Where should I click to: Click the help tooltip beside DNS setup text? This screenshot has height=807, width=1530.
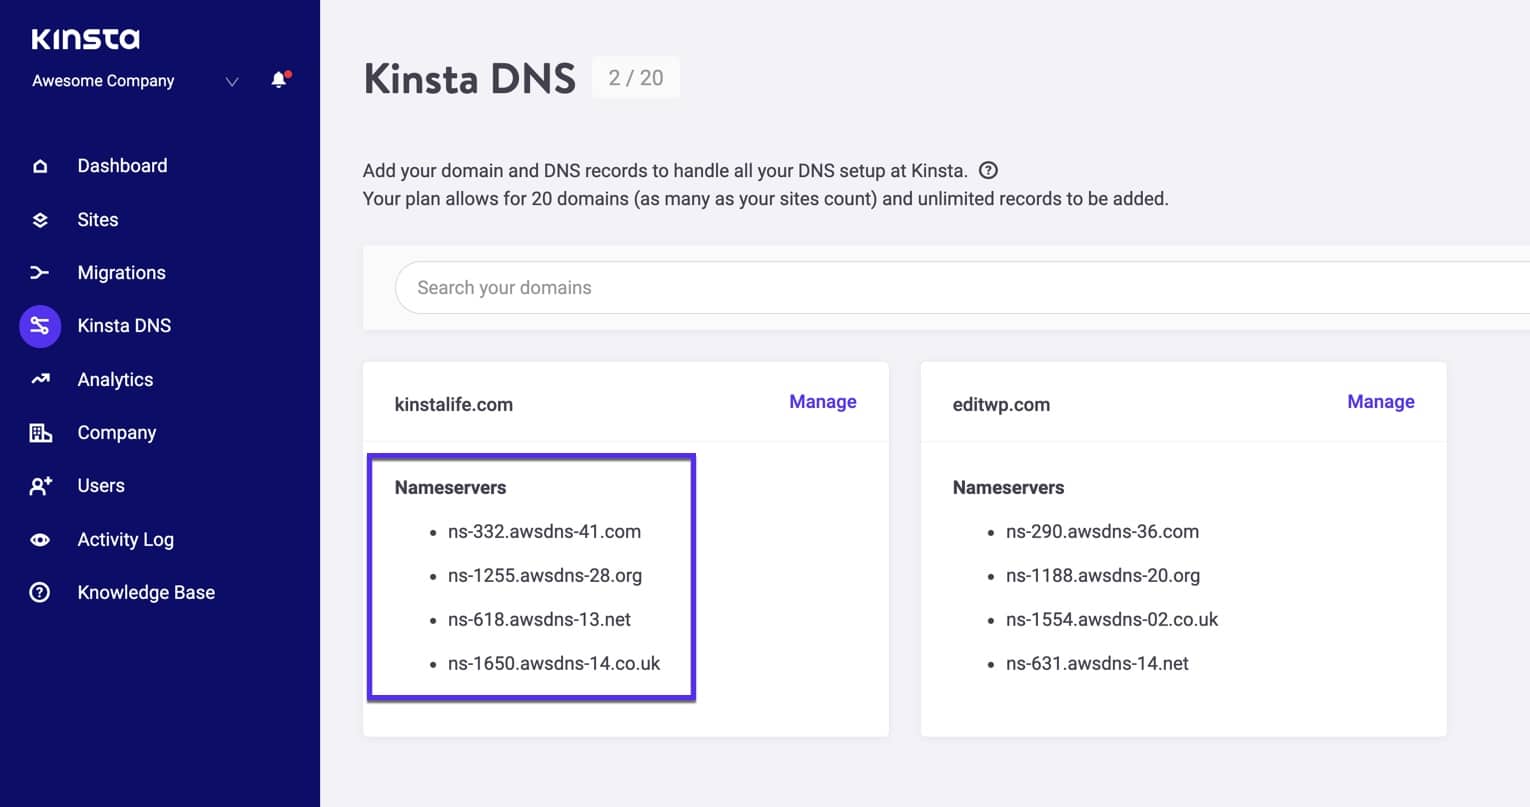click(988, 170)
